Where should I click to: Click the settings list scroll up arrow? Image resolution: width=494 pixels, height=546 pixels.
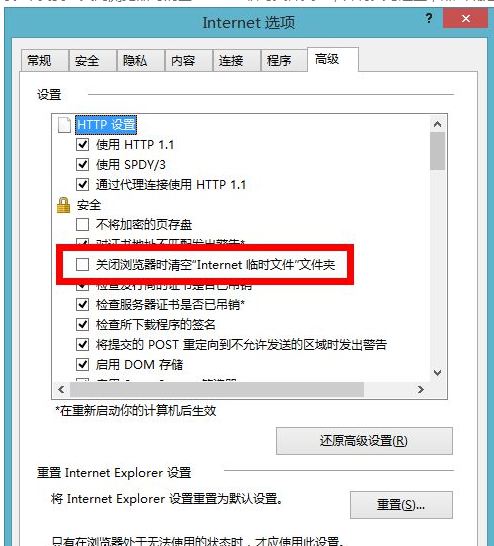[x=438, y=124]
